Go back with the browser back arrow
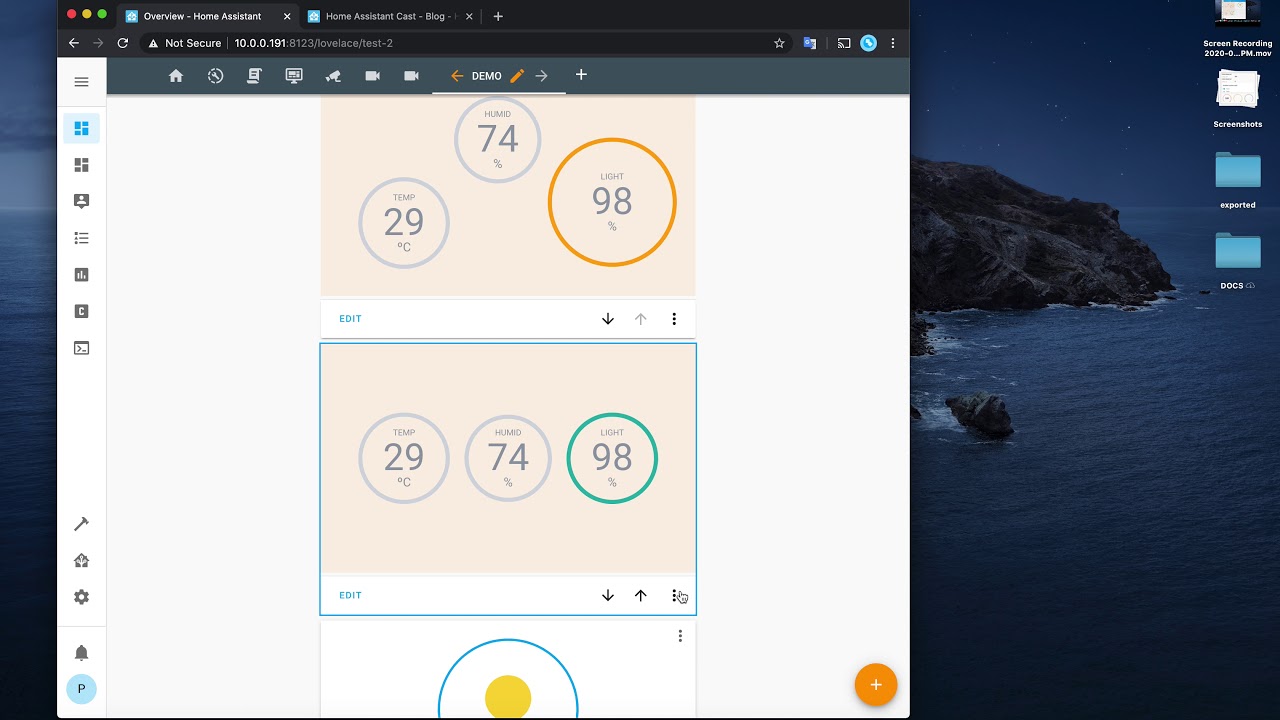The image size is (1280, 720). 73,43
